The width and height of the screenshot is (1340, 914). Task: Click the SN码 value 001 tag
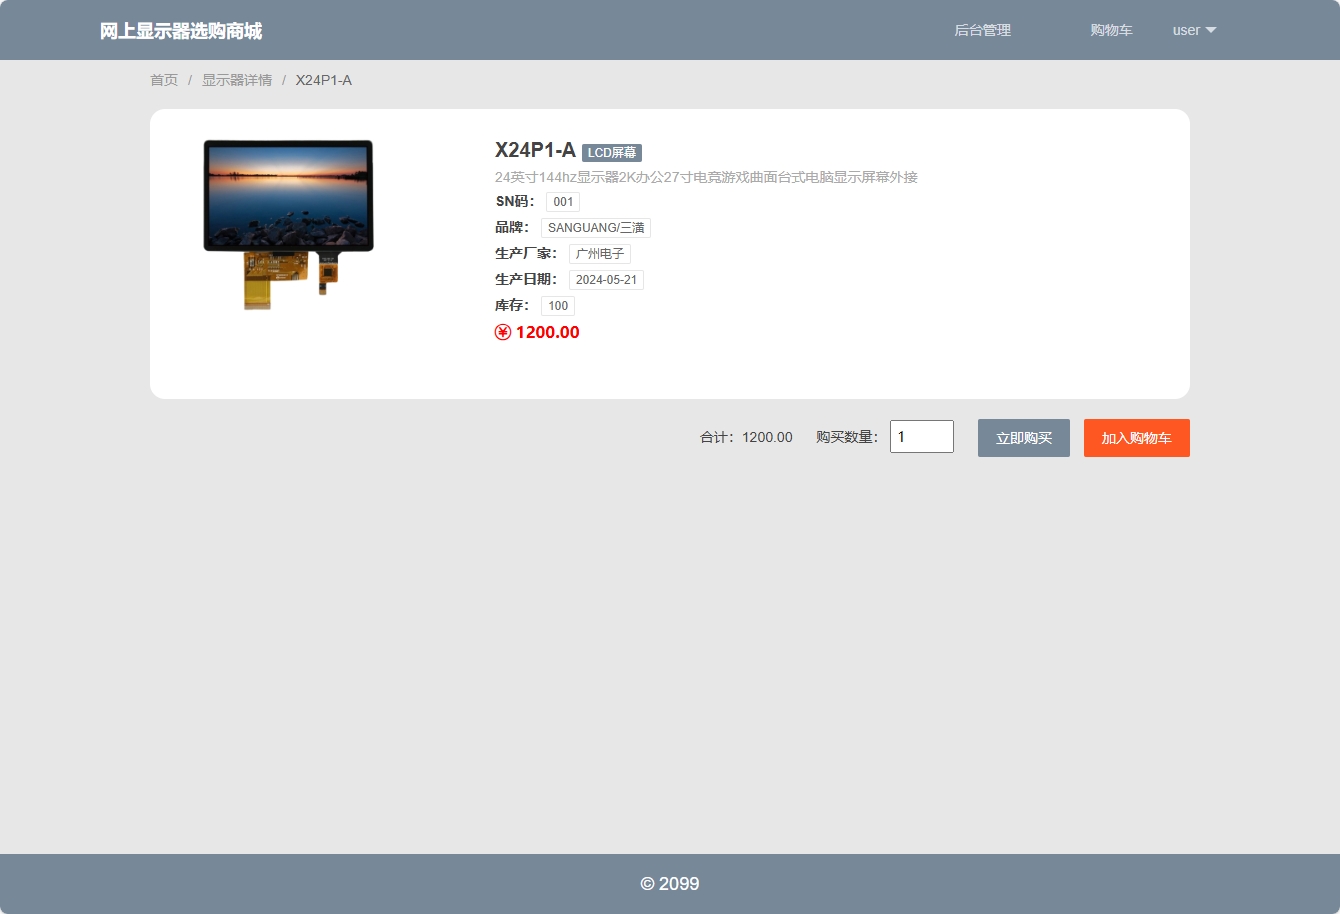click(x=562, y=201)
